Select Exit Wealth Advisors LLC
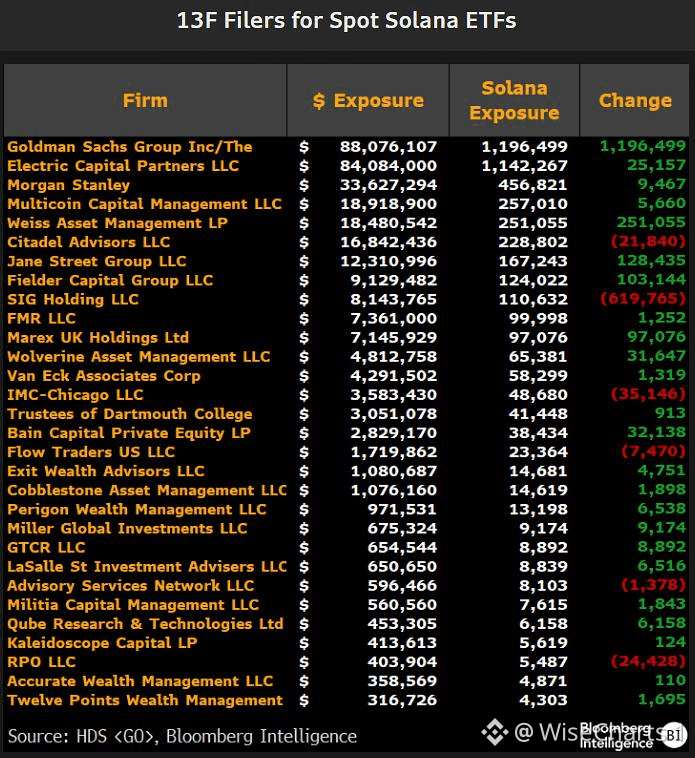The width and height of the screenshot is (695, 758). [105, 471]
